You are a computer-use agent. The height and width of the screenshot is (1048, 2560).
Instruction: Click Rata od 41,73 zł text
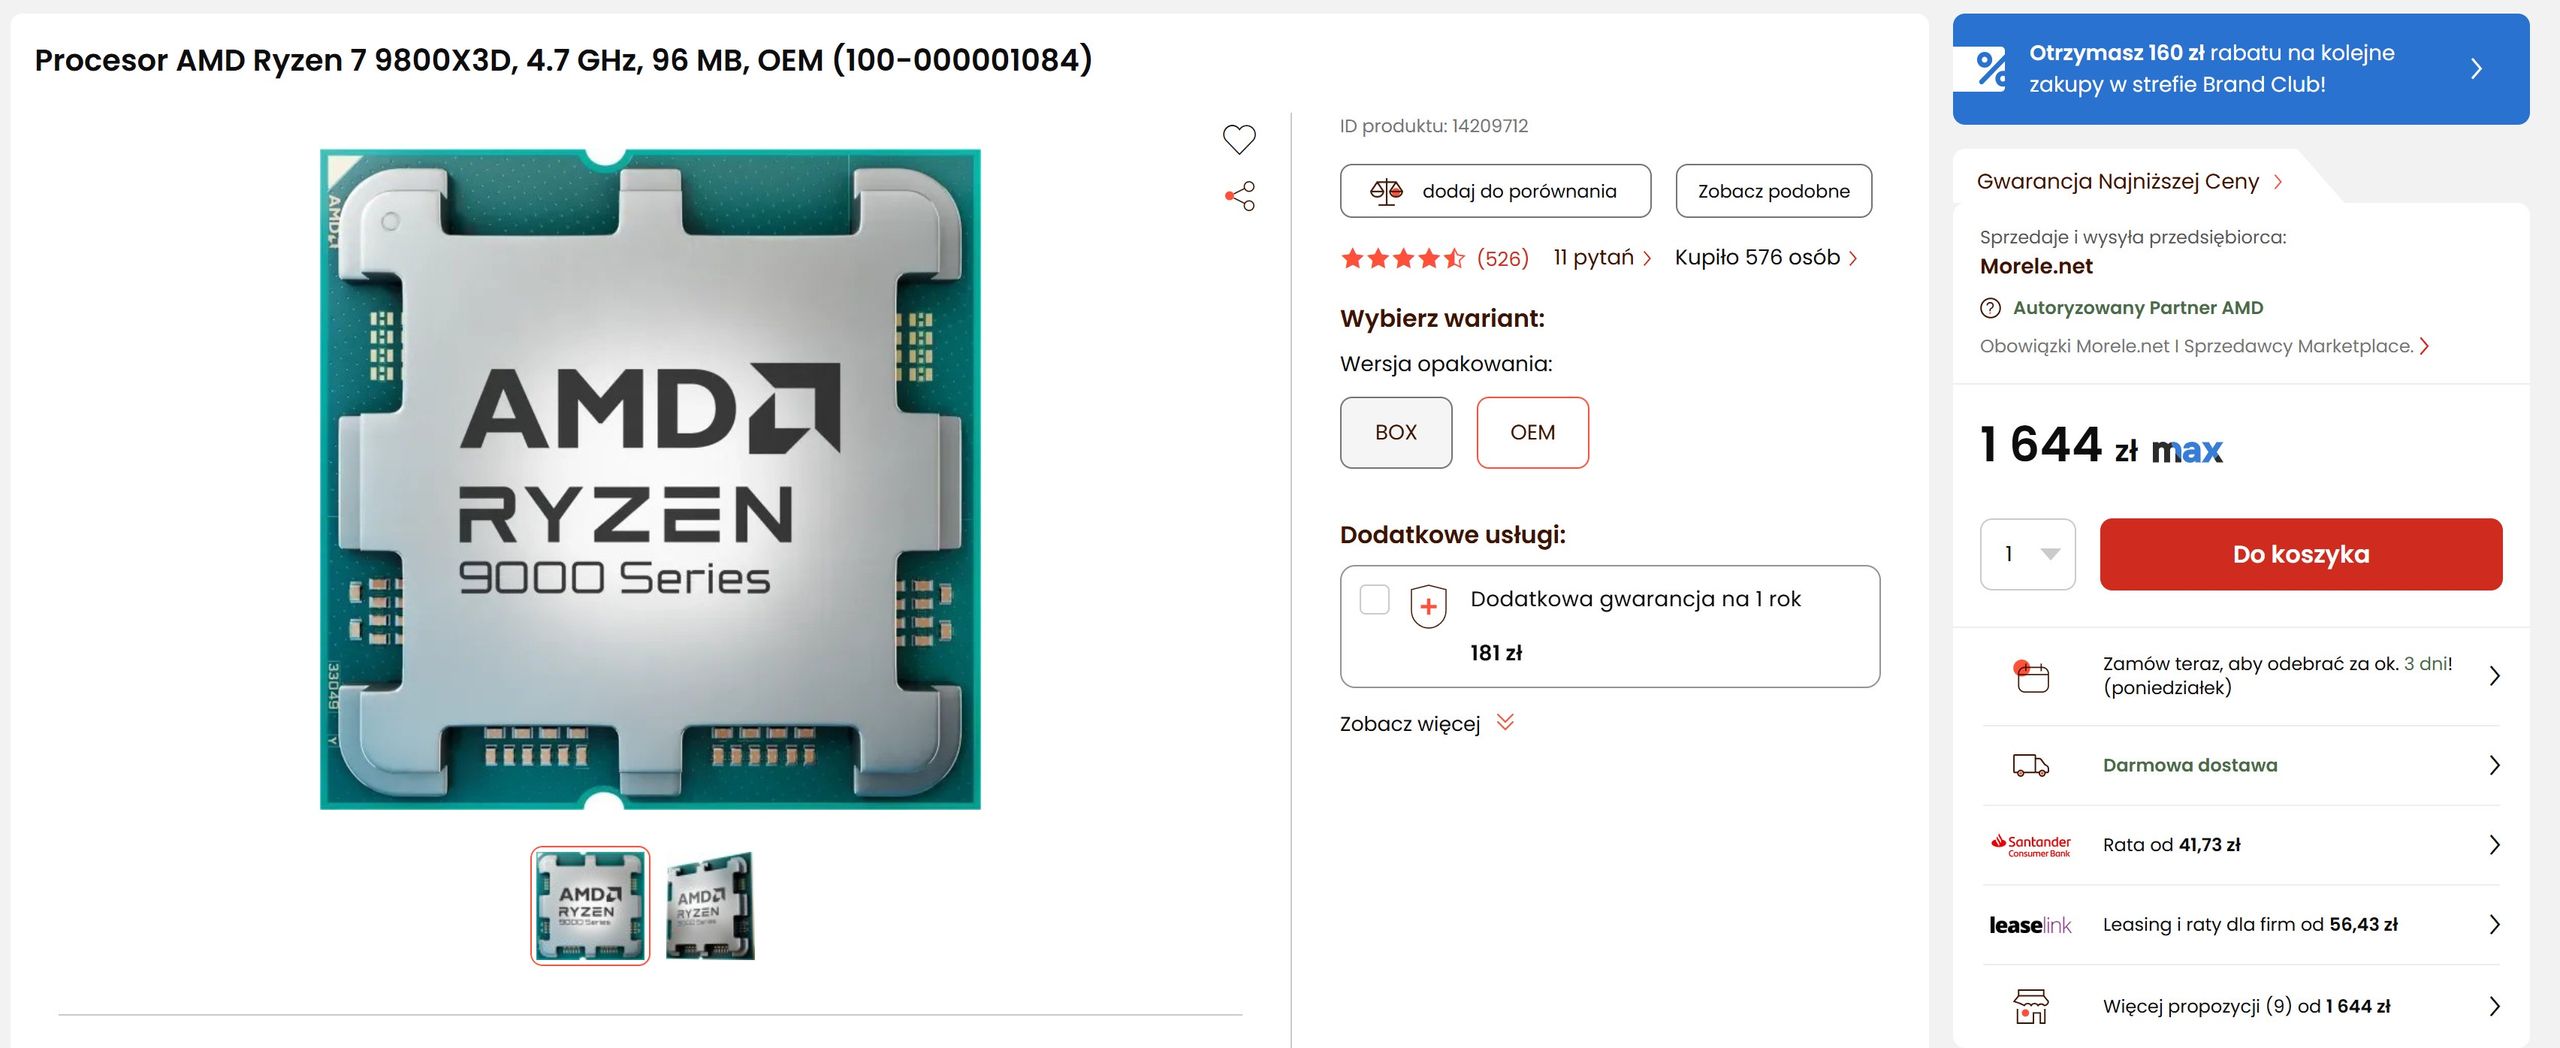point(2172,845)
